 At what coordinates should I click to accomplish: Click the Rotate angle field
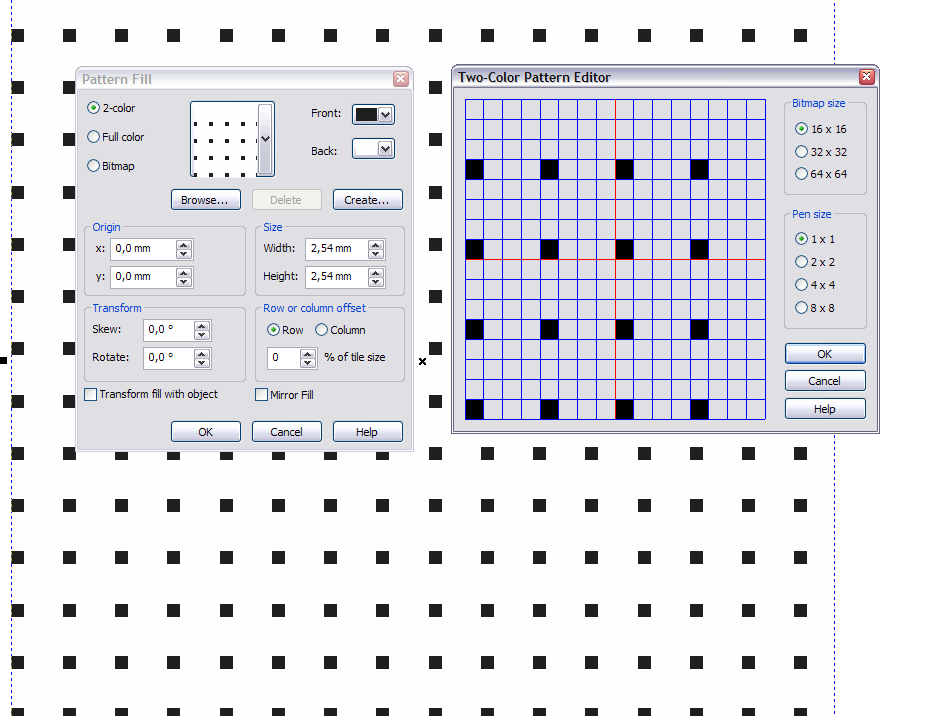(x=169, y=357)
